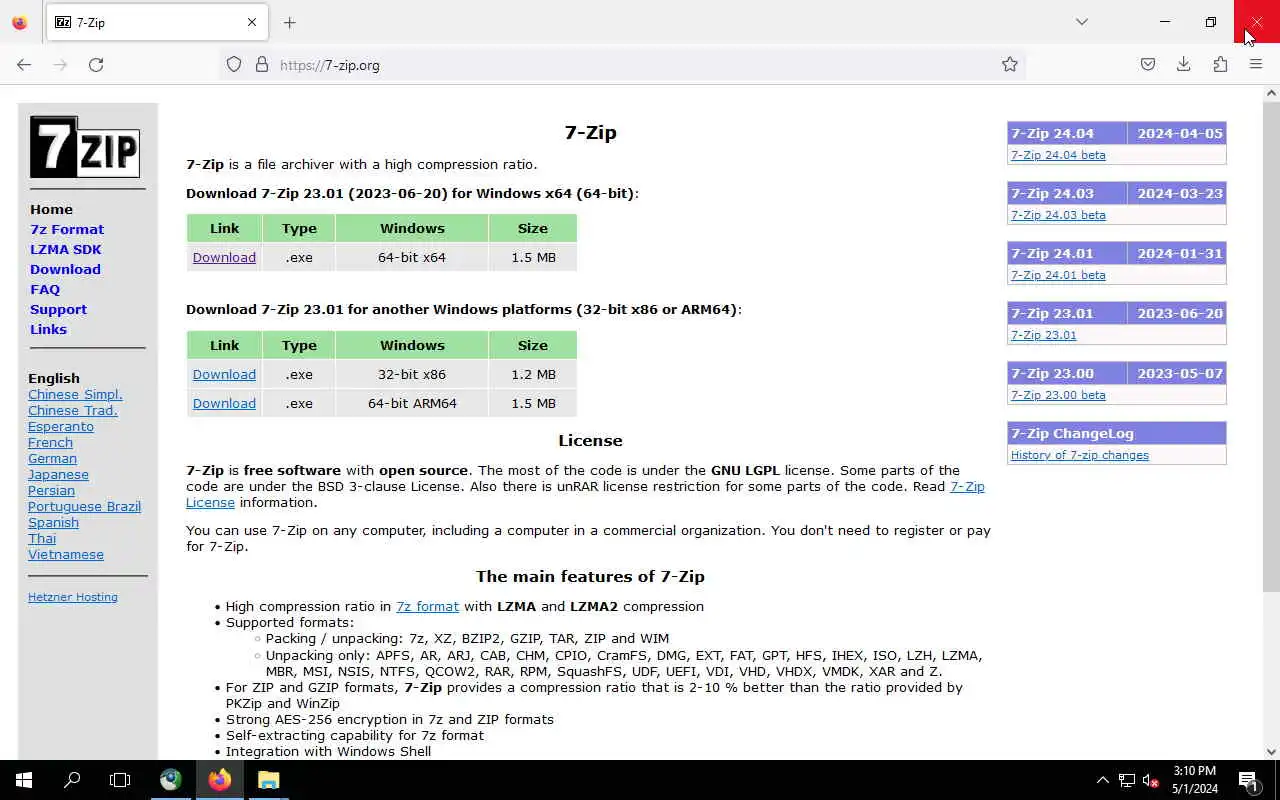Open the Windows Start menu
The width and height of the screenshot is (1280, 800).
click(24, 780)
